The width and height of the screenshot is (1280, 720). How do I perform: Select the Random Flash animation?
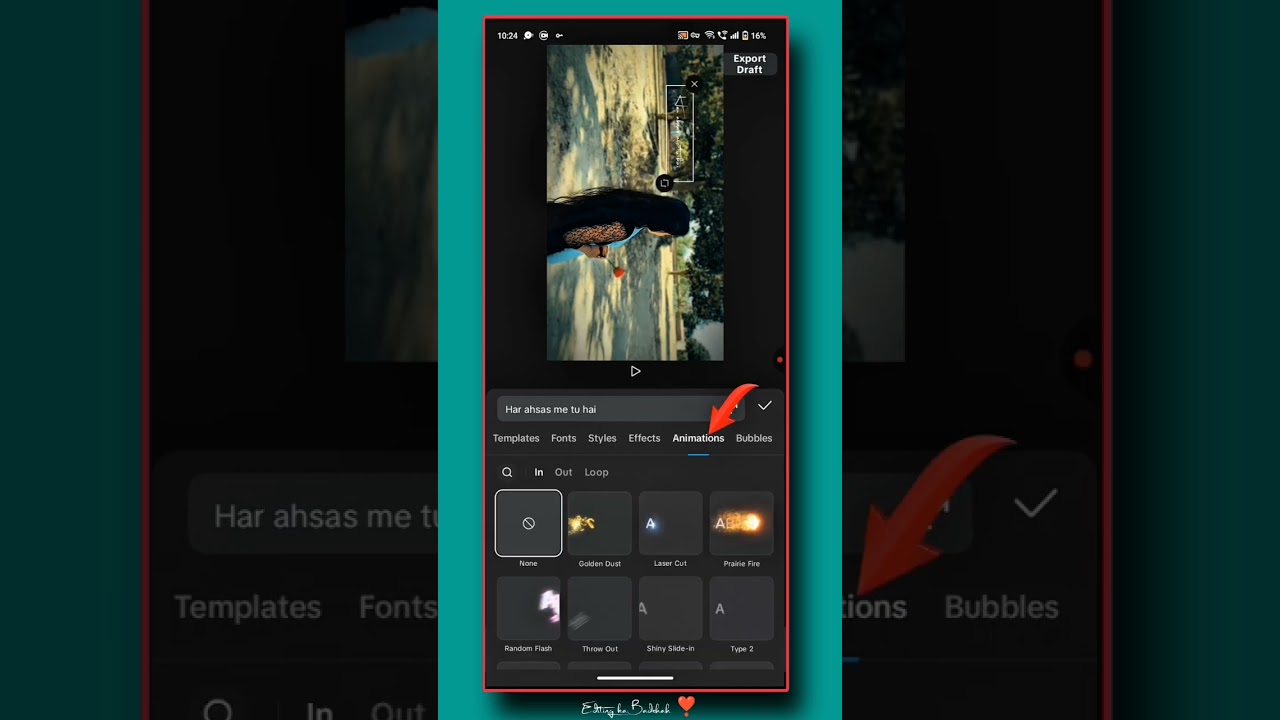528,608
